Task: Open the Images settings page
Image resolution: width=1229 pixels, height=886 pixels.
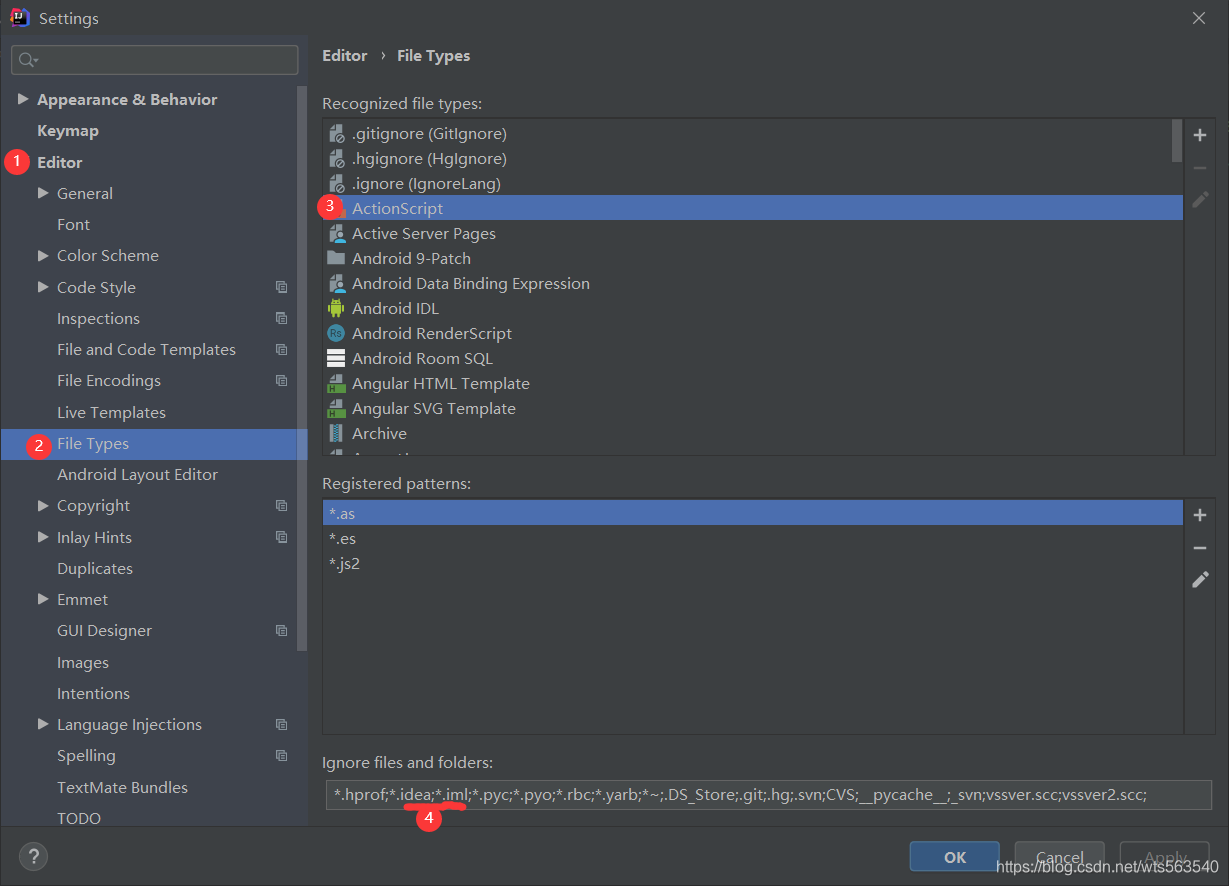Action: tap(83, 663)
